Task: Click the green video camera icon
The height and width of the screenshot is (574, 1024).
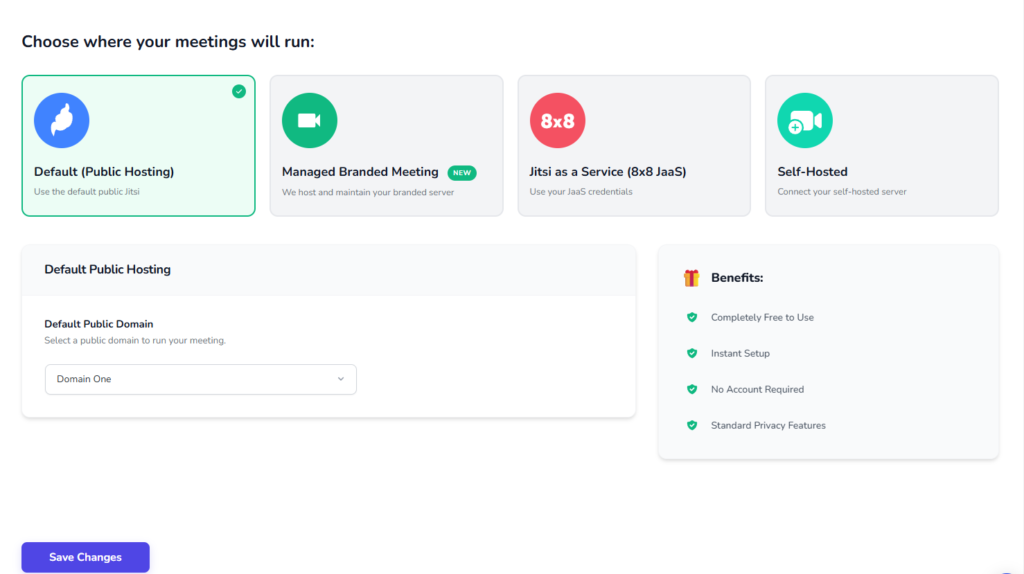Action: point(310,120)
